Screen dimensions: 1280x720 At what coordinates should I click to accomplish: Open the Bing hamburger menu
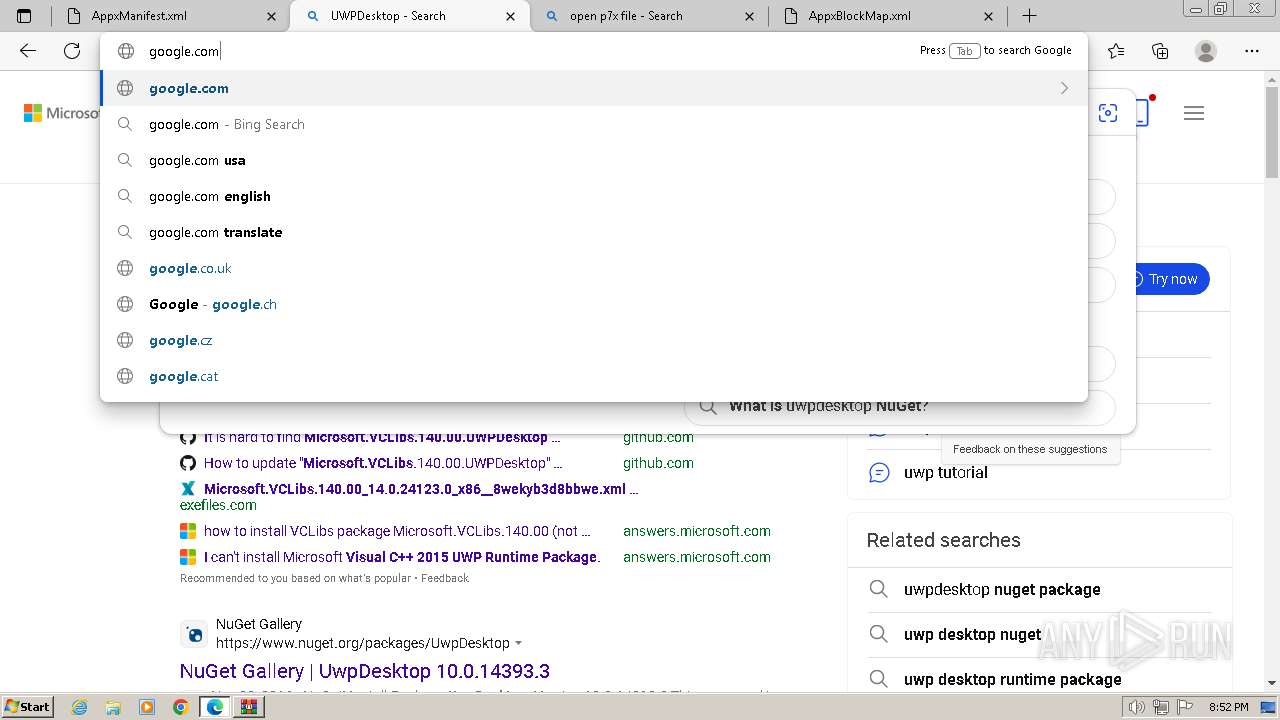point(1194,113)
